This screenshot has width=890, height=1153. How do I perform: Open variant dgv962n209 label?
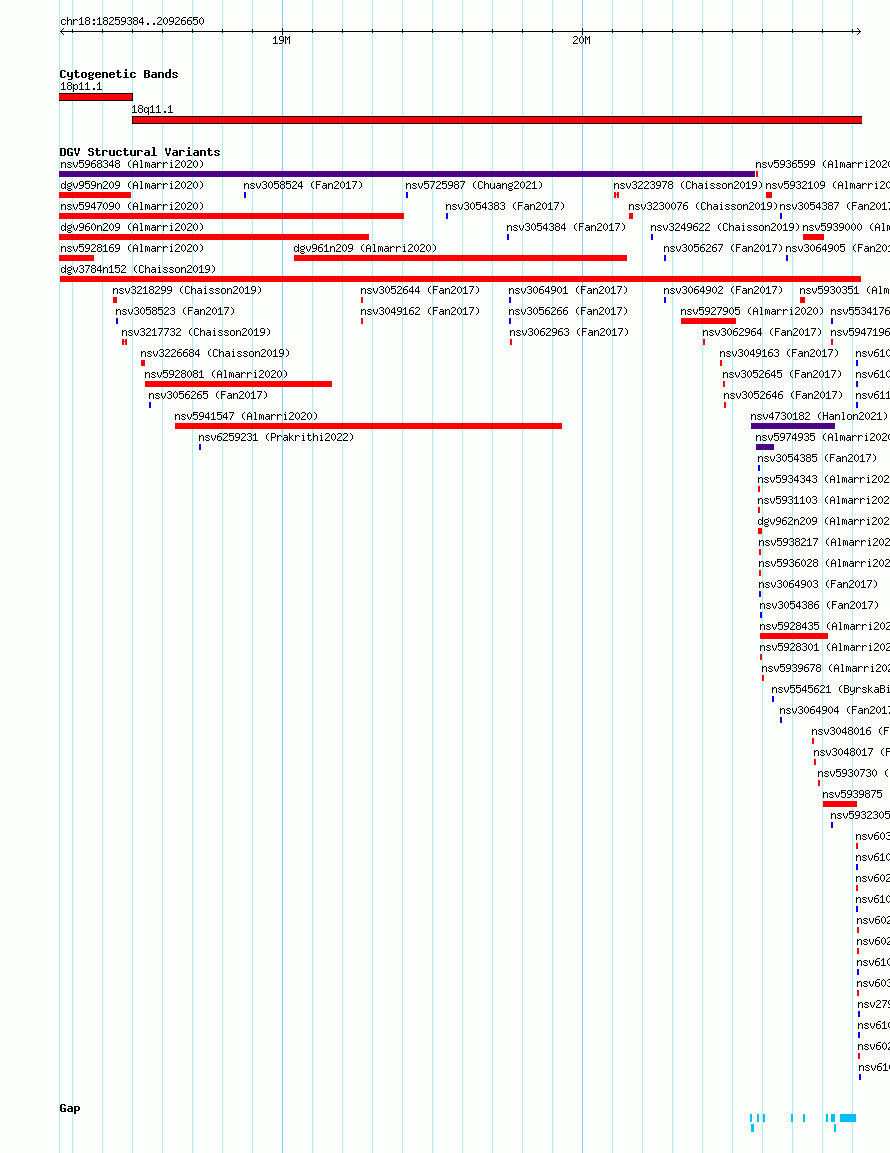point(823,521)
